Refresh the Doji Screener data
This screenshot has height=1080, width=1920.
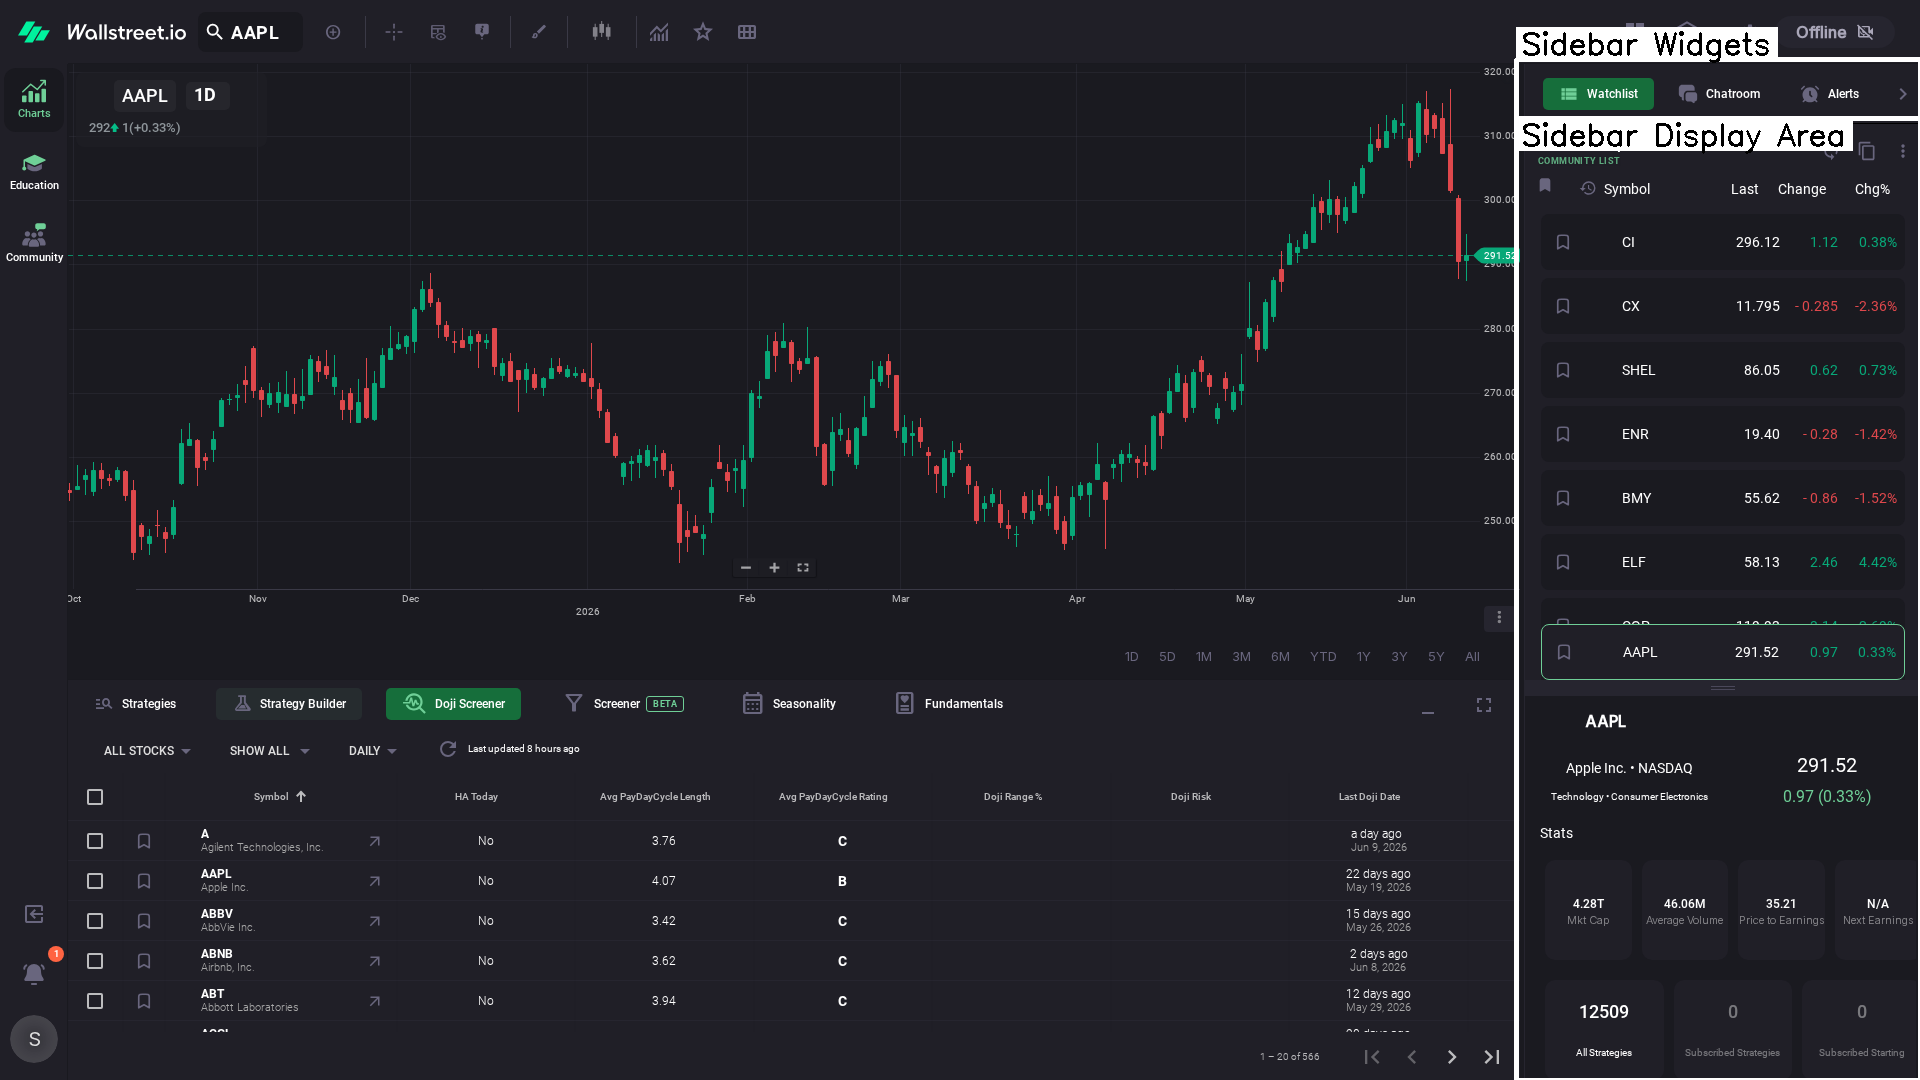click(448, 749)
